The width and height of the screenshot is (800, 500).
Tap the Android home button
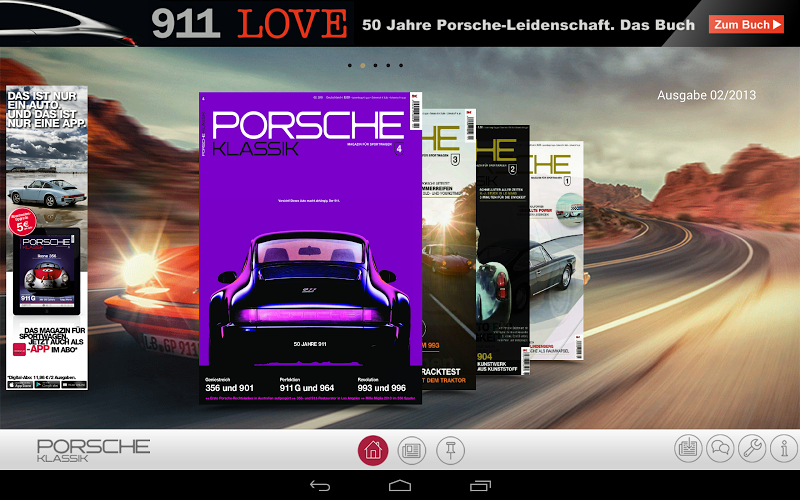[x=399, y=485]
